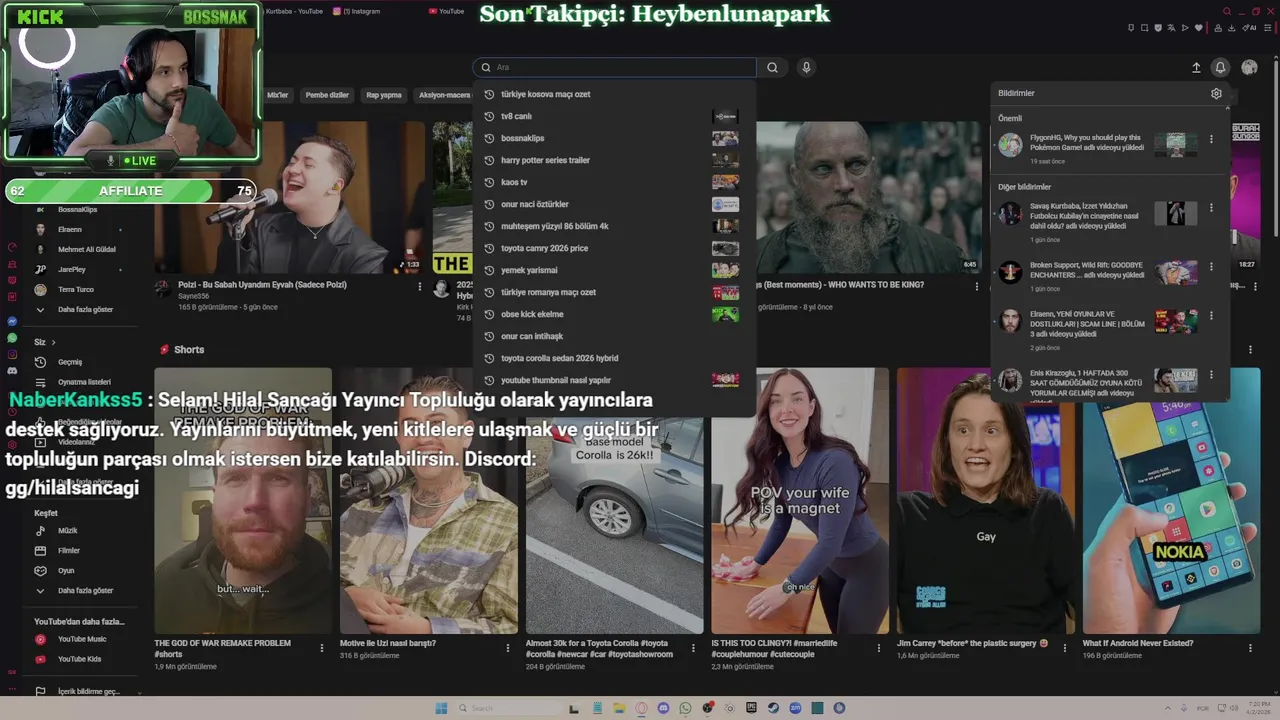This screenshot has height=720, width=1280.
Task: Open the browser translate icon
Action: click(1171, 28)
